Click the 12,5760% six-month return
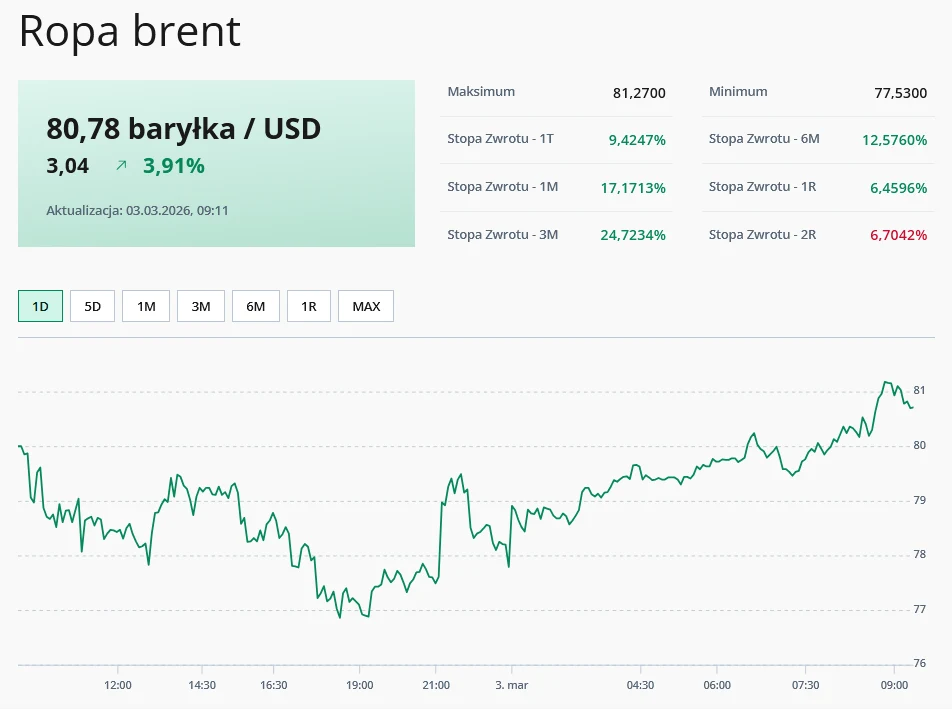This screenshot has width=952, height=709. point(893,140)
